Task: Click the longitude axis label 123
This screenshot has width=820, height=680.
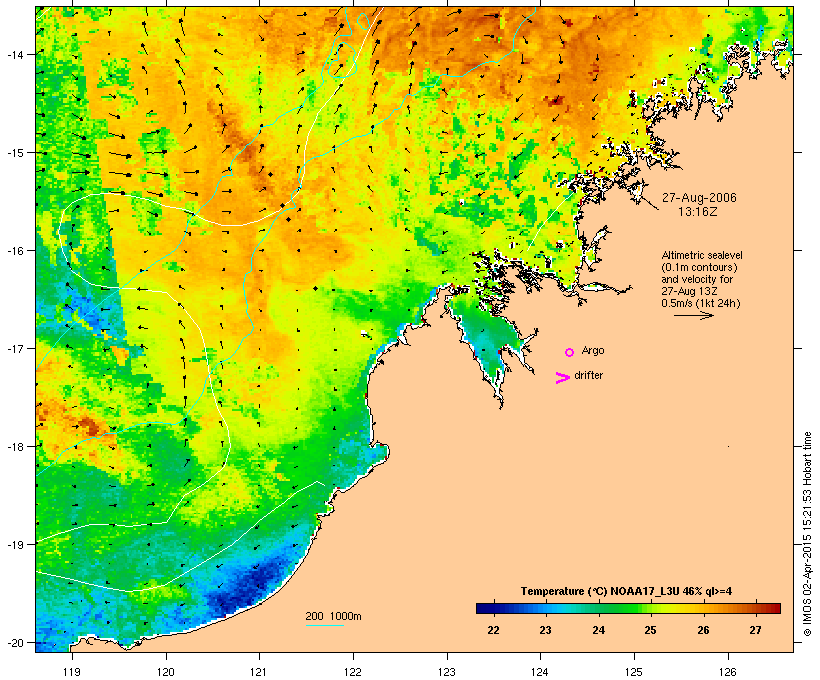Action: (x=447, y=672)
